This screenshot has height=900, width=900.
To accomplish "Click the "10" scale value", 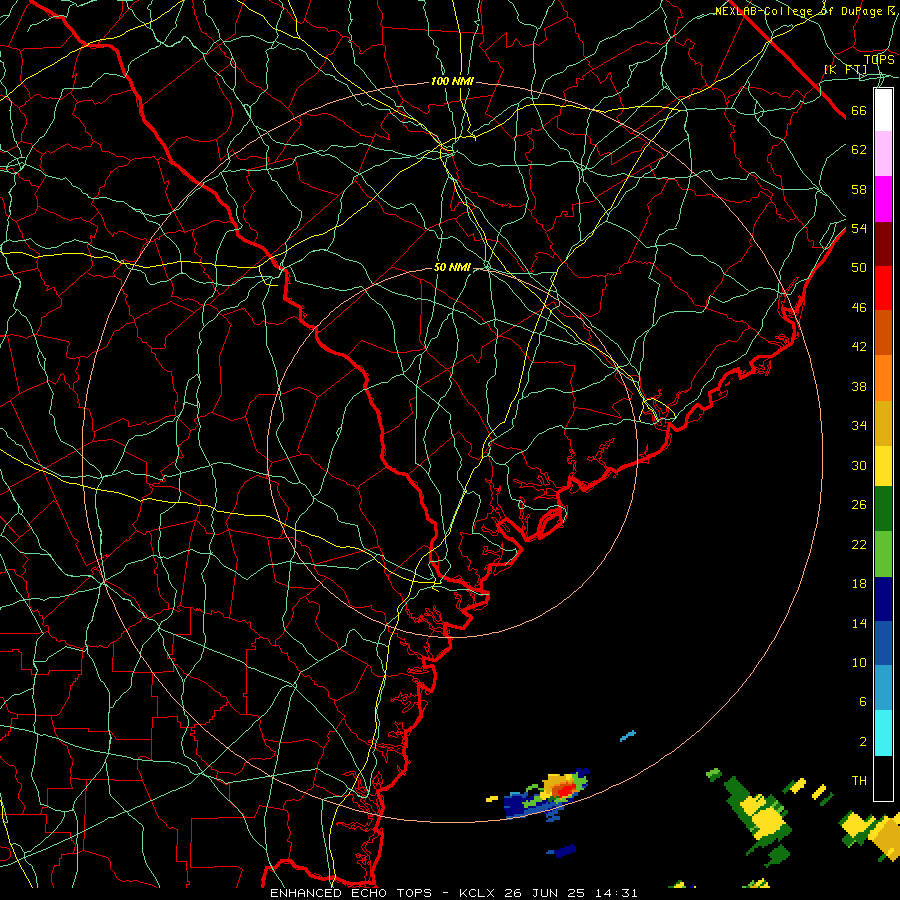I will coord(859,663).
